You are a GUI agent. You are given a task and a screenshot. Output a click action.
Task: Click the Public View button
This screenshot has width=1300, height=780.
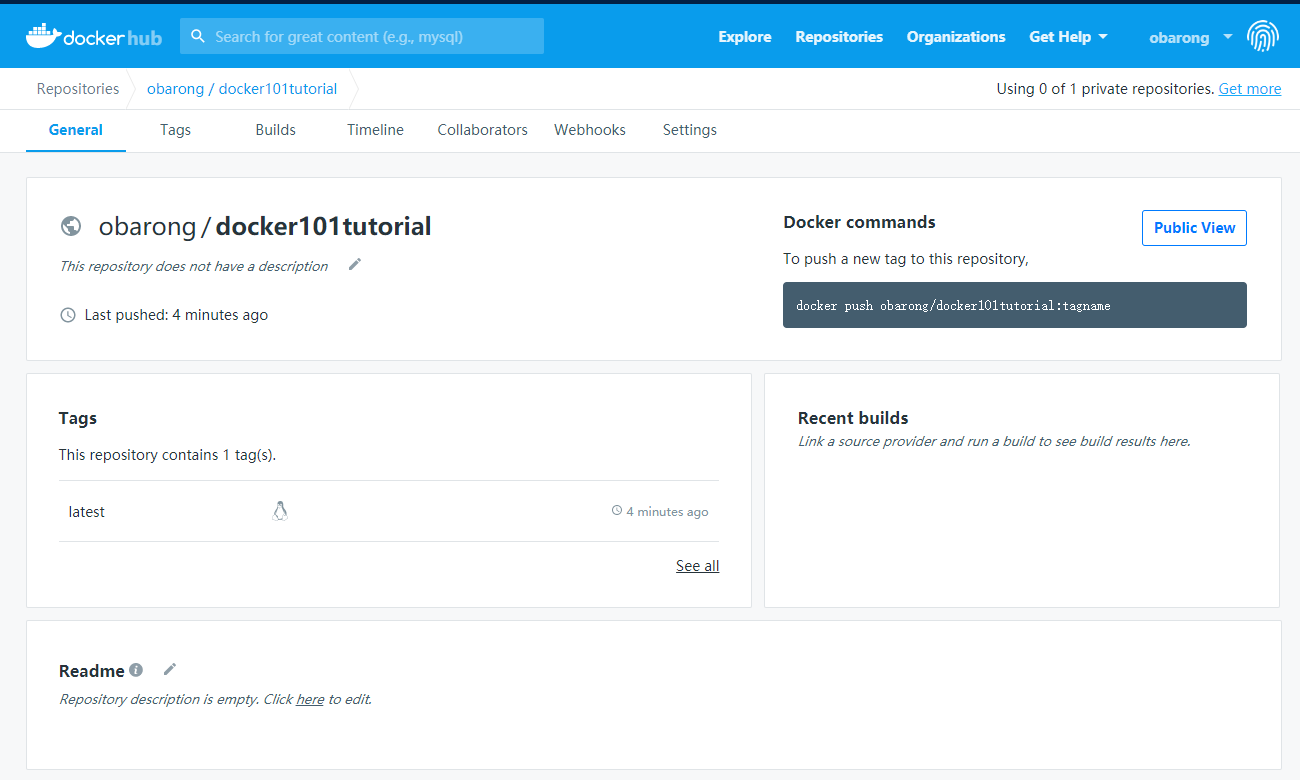(x=1194, y=228)
